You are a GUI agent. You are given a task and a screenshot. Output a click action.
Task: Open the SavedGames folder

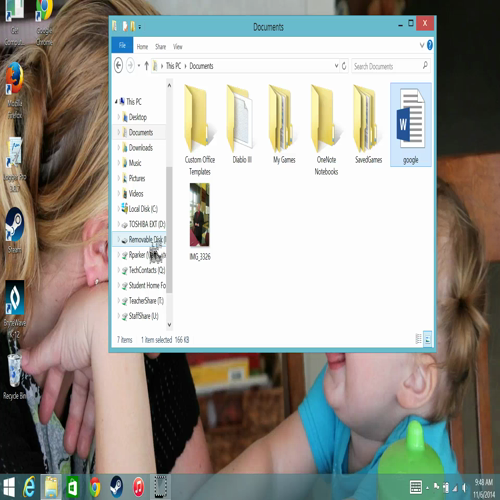pos(368,124)
